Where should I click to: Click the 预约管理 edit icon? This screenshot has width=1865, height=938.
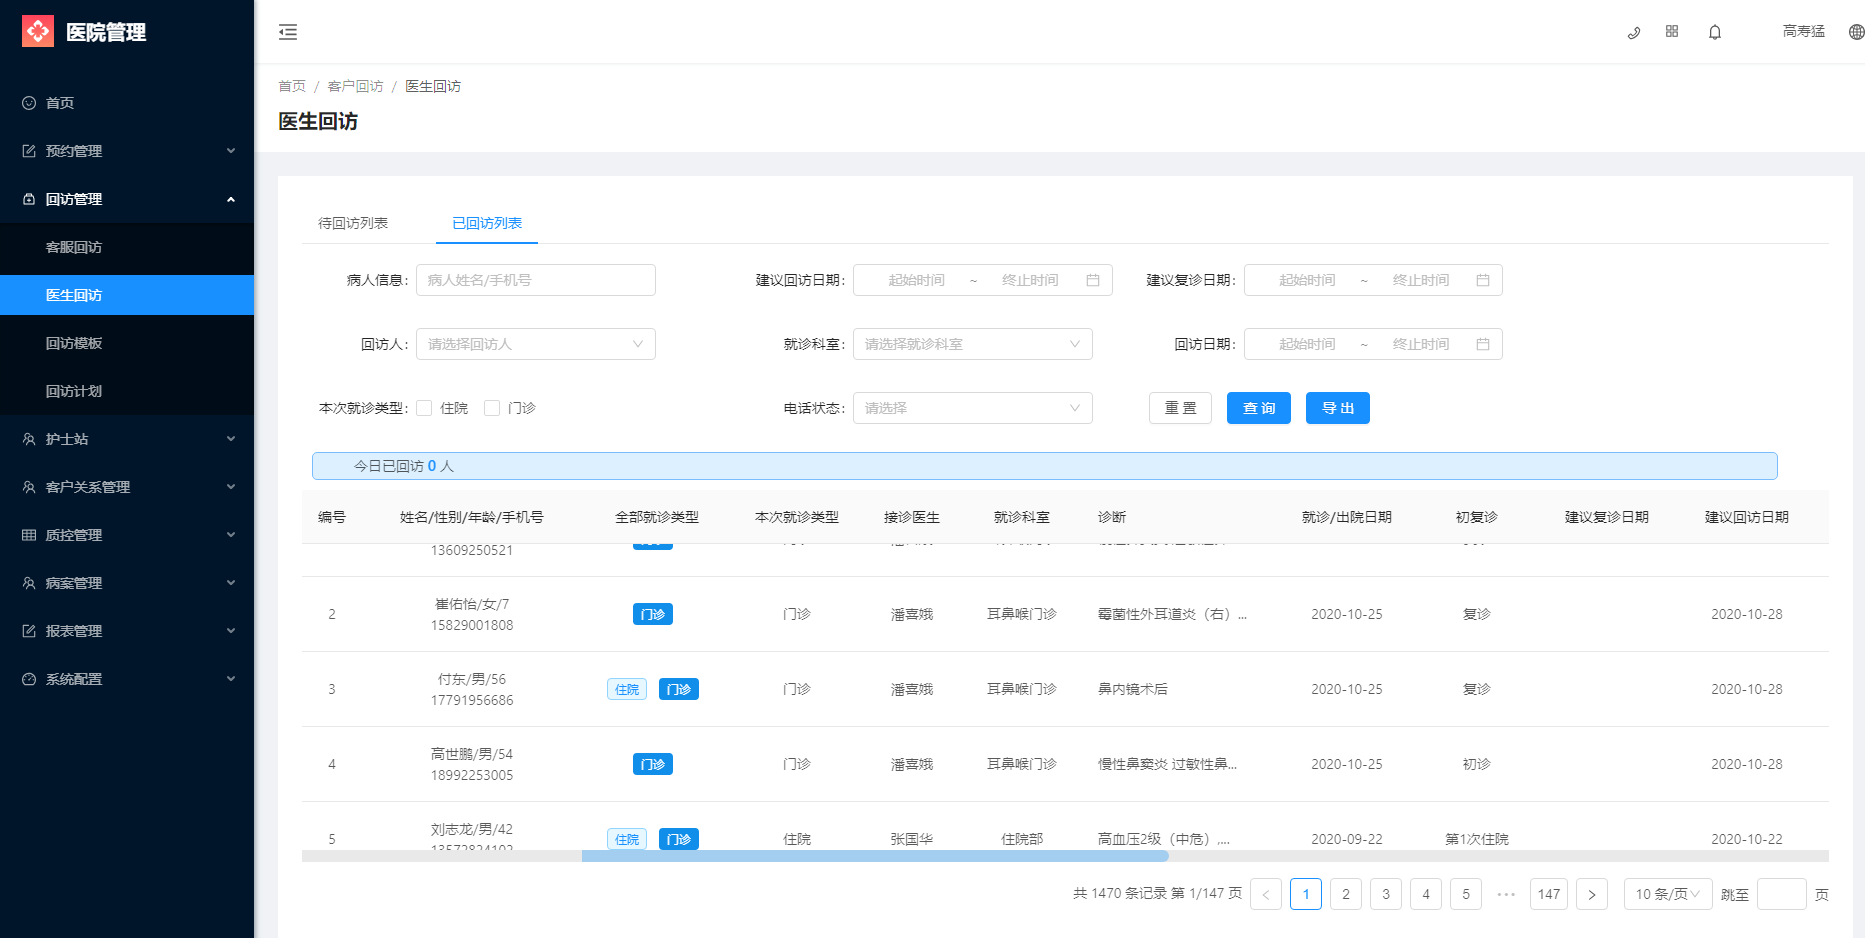pos(29,151)
